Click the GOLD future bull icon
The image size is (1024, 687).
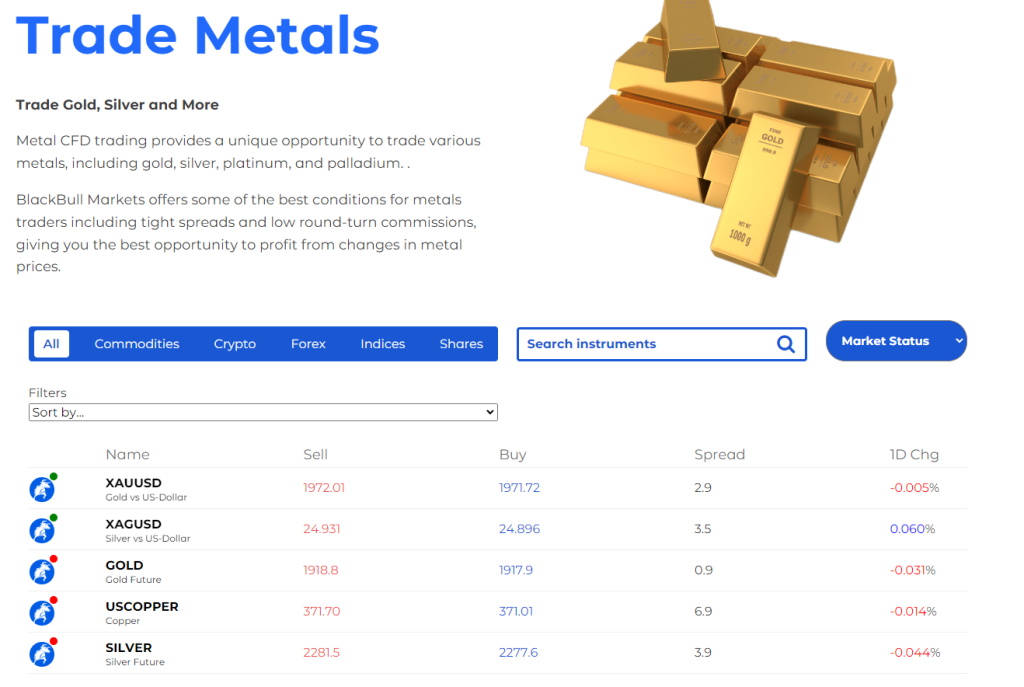(42, 571)
